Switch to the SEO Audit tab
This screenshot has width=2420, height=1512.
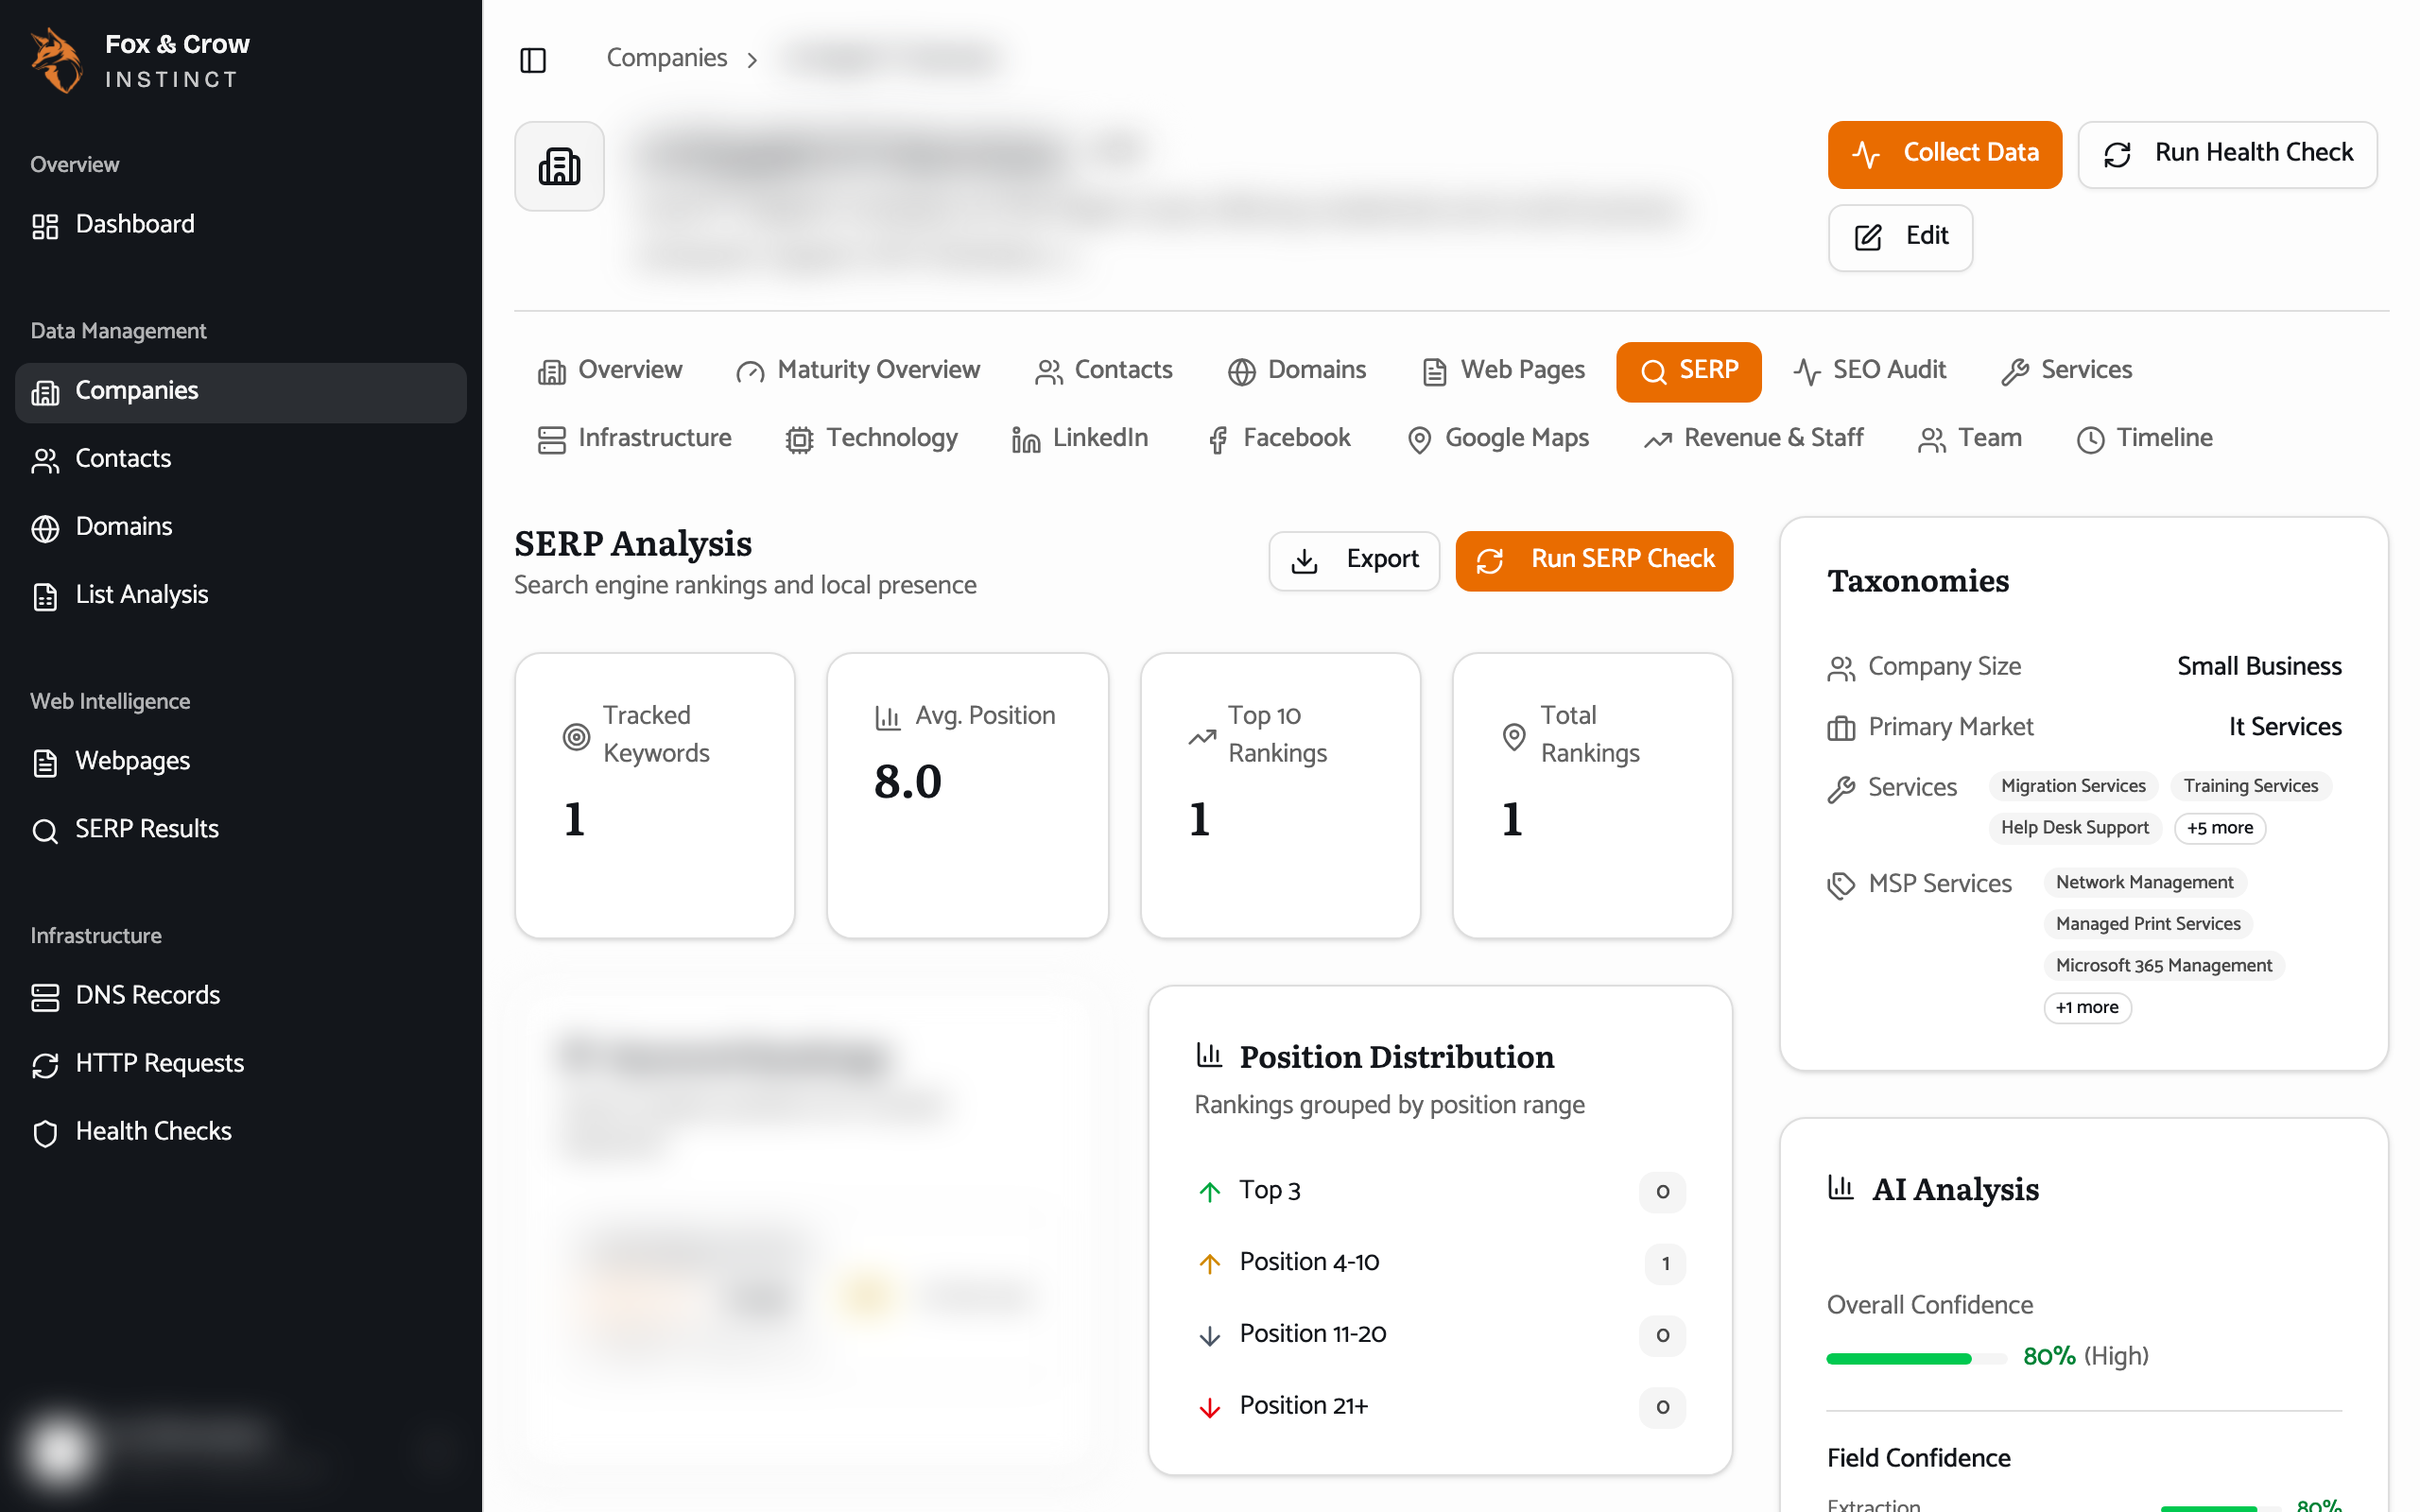pos(1870,371)
